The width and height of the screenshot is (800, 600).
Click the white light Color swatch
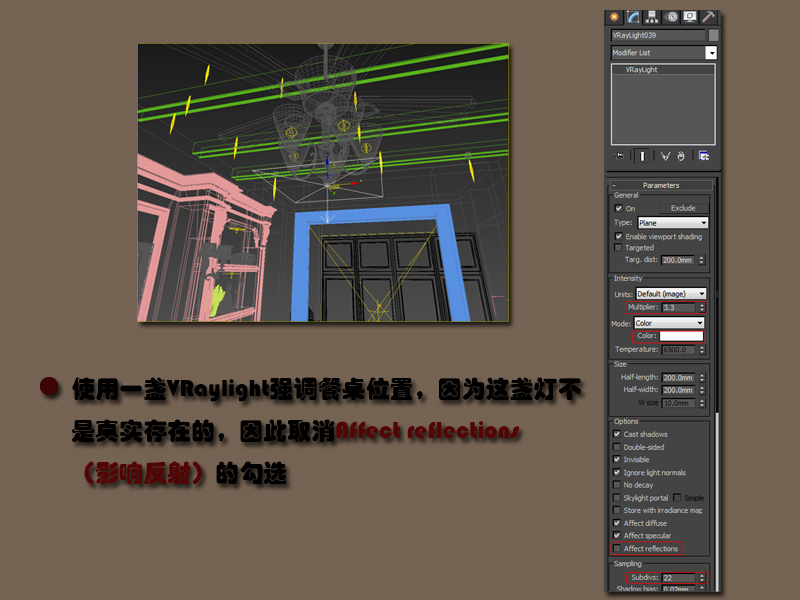681,336
